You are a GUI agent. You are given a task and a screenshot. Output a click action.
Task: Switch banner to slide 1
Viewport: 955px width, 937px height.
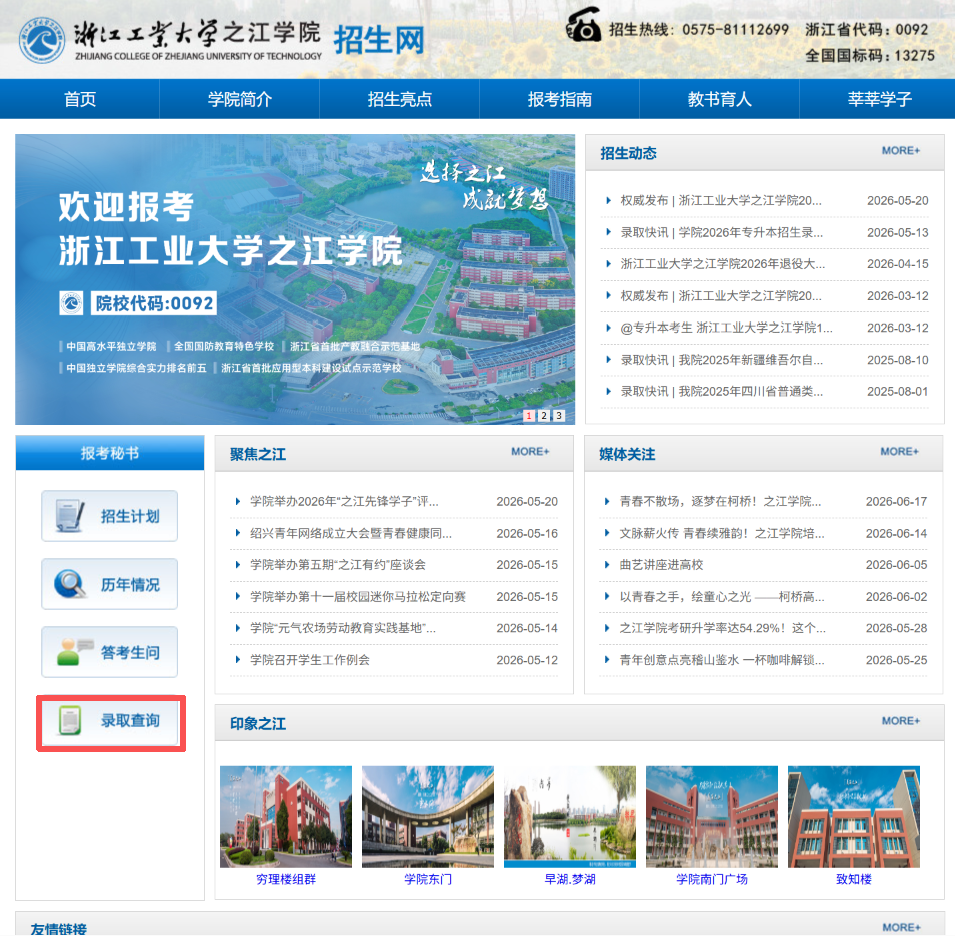coord(529,415)
